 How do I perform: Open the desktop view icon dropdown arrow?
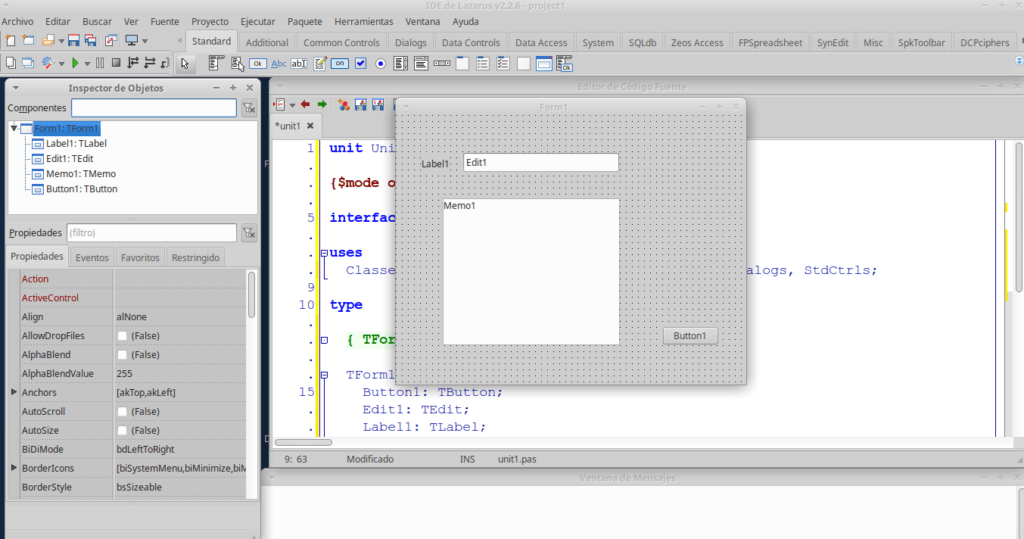coord(145,41)
